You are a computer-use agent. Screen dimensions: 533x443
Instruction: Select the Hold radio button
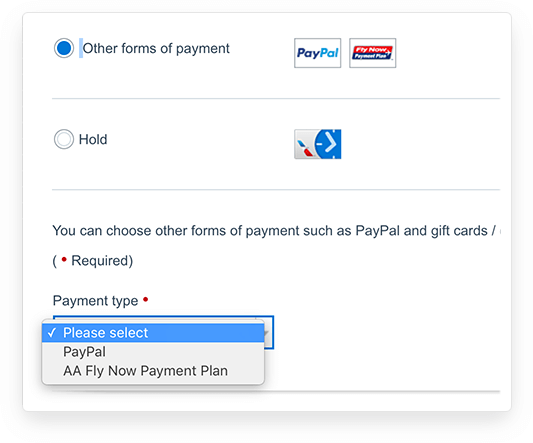pos(64,139)
